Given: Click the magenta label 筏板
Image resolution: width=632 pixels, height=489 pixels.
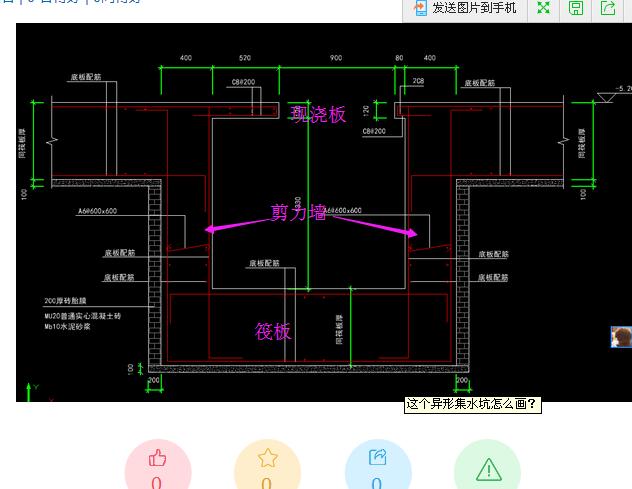Looking at the screenshot, I should point(272,331).
